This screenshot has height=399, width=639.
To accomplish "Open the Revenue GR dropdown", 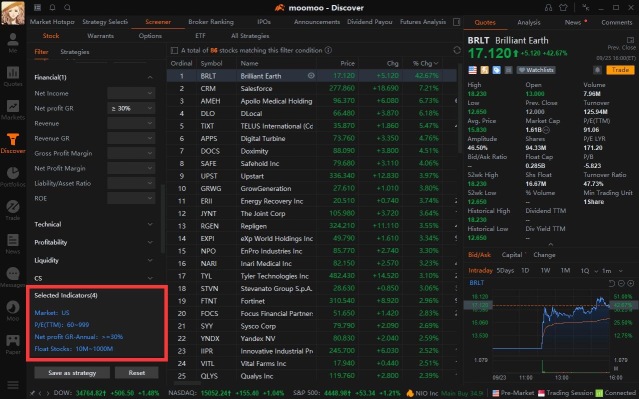I will coord(131,138).
